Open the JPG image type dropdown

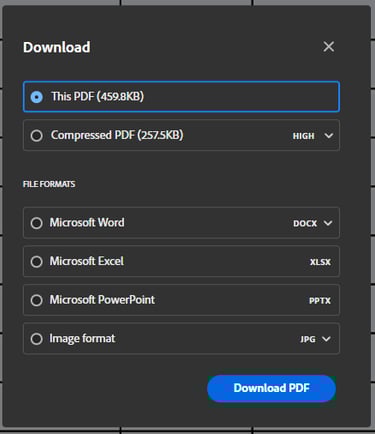(x=315, y=339)
